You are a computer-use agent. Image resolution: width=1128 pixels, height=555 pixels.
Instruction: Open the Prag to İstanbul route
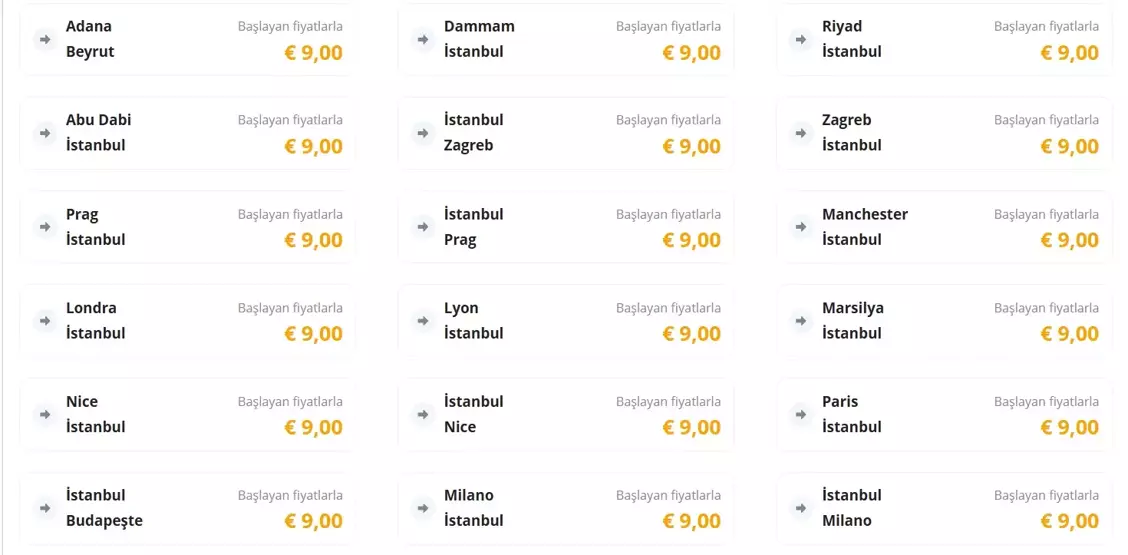tap(187, 227)
